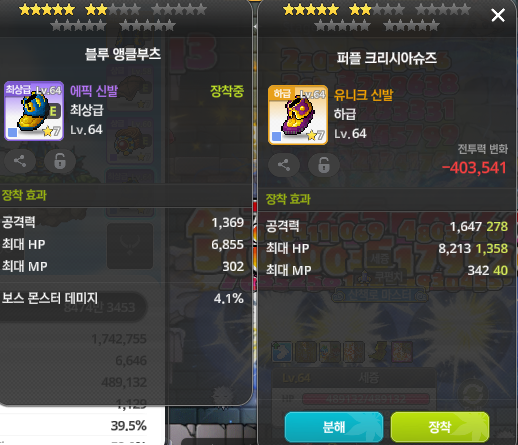Click the 장착중 equipped status label
Image resolution: width=518 pixels, height=445 pixels.
227,91
